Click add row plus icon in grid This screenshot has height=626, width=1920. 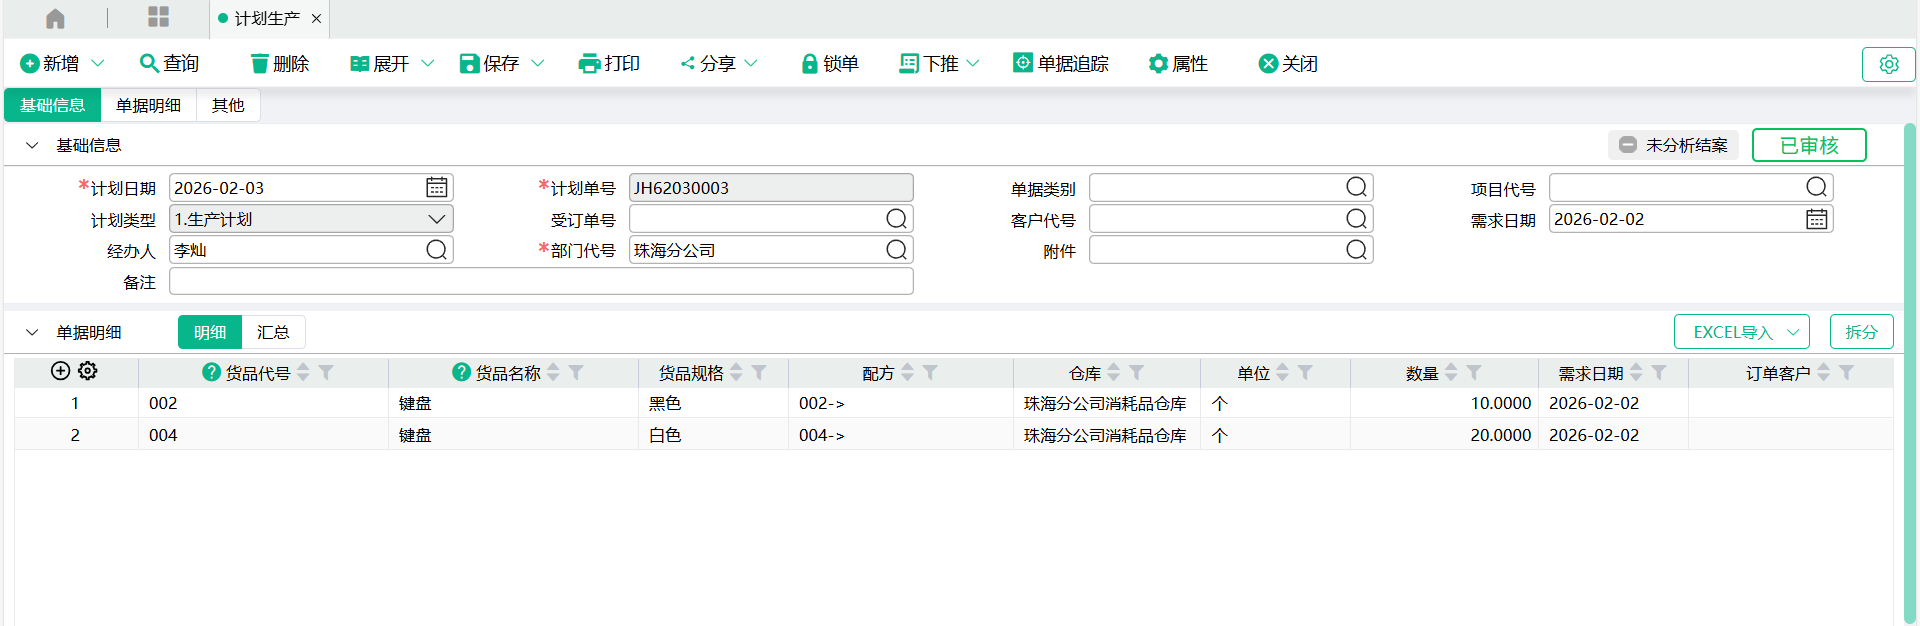pos(60,371)
